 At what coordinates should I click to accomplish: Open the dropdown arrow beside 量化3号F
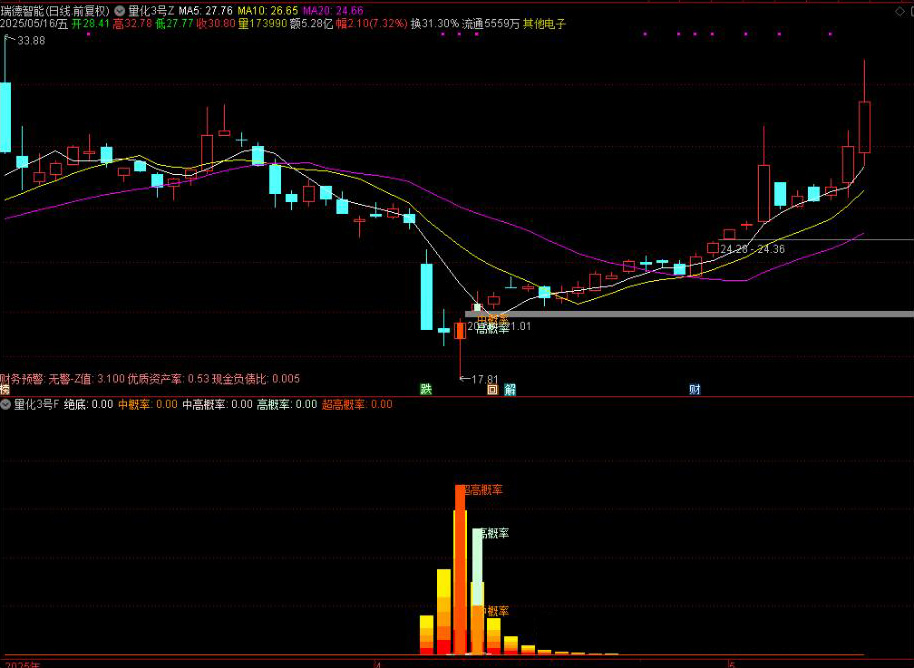6,404
